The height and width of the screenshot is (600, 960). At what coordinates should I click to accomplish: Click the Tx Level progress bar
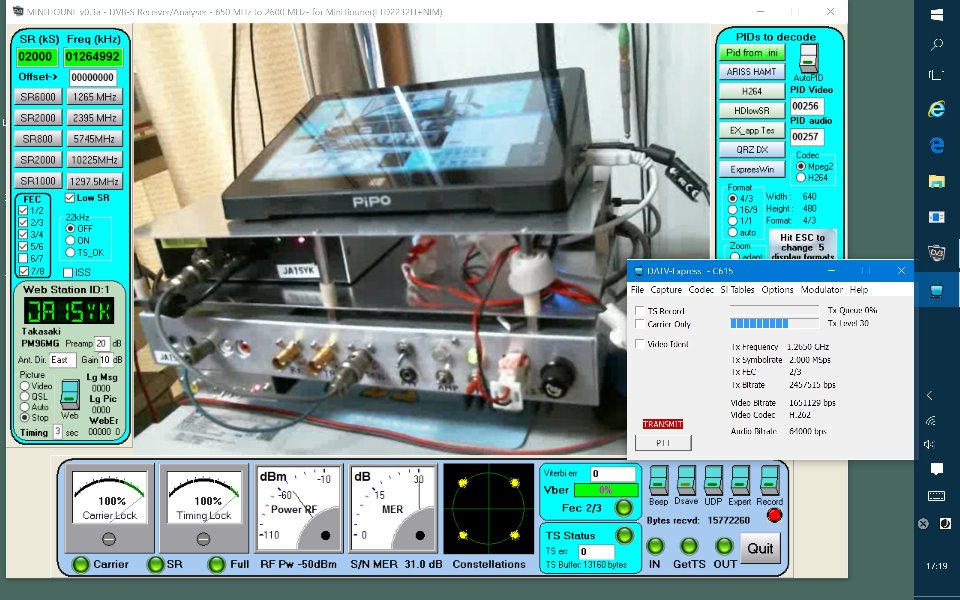click(x=774, y=323)
